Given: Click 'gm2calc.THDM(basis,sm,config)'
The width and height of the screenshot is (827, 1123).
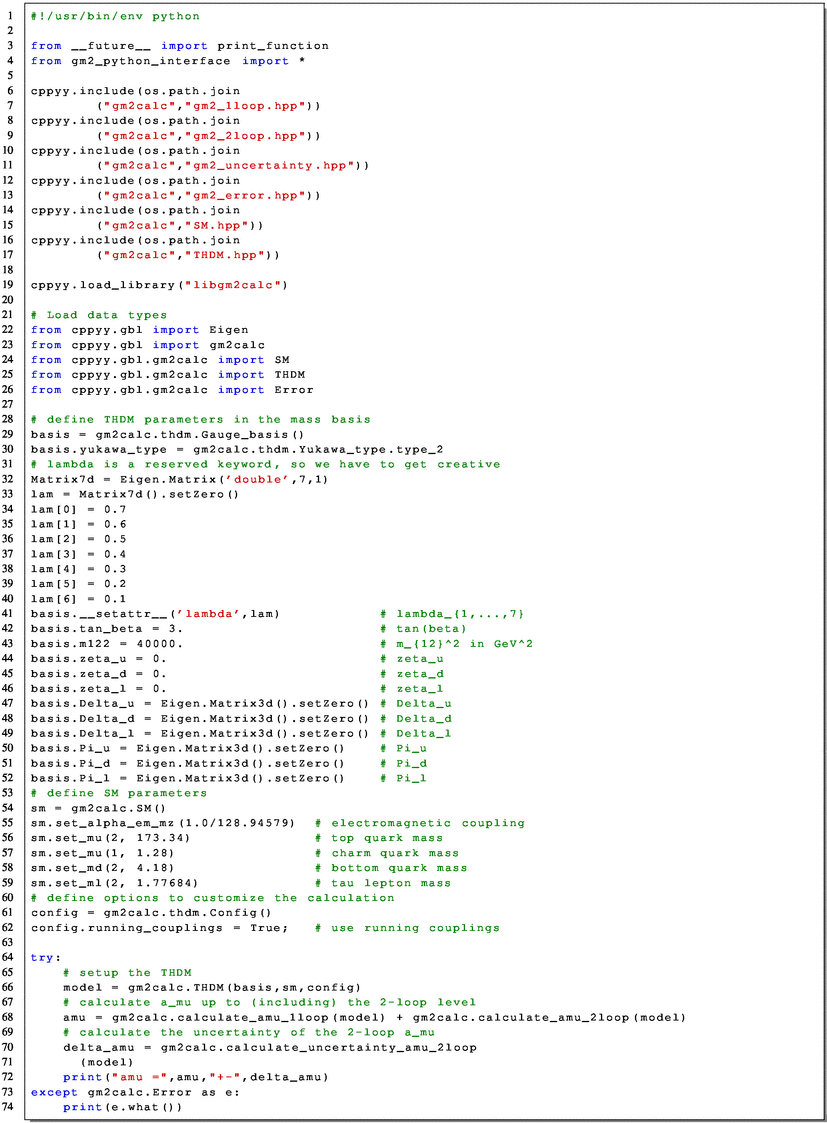Looking at the screenshot, I should pos(244,988).
